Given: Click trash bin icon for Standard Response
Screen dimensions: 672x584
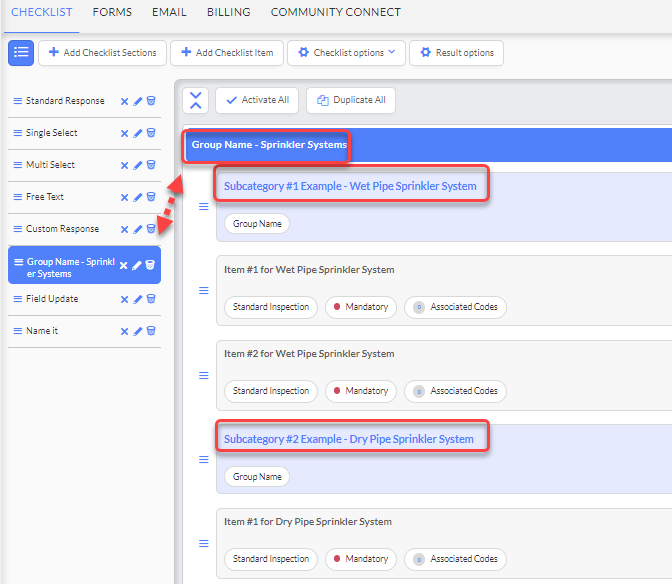Looking at the screenshot, I should click(151, 101).
